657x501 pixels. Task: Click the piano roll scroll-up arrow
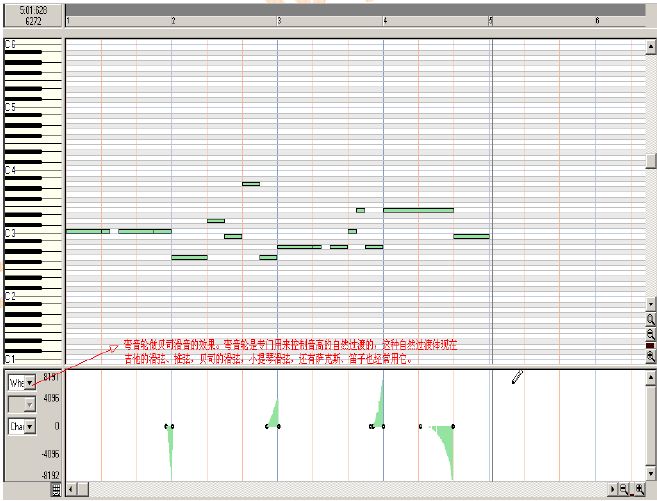click(x=650, y=47)
